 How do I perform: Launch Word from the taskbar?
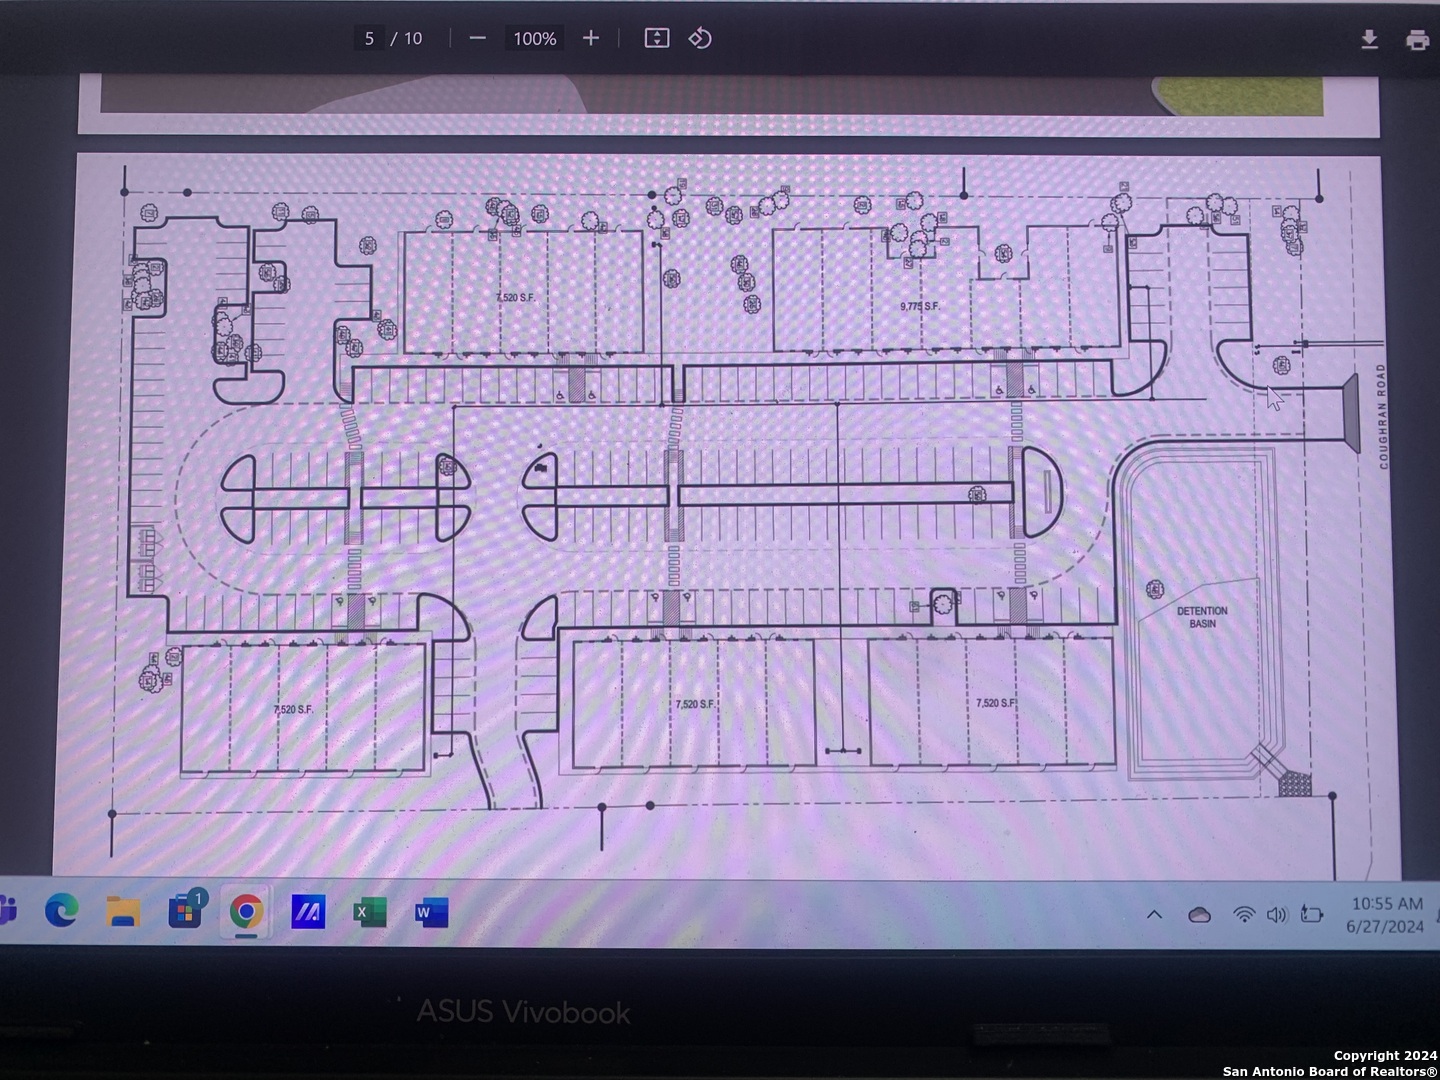pos(430,912)
